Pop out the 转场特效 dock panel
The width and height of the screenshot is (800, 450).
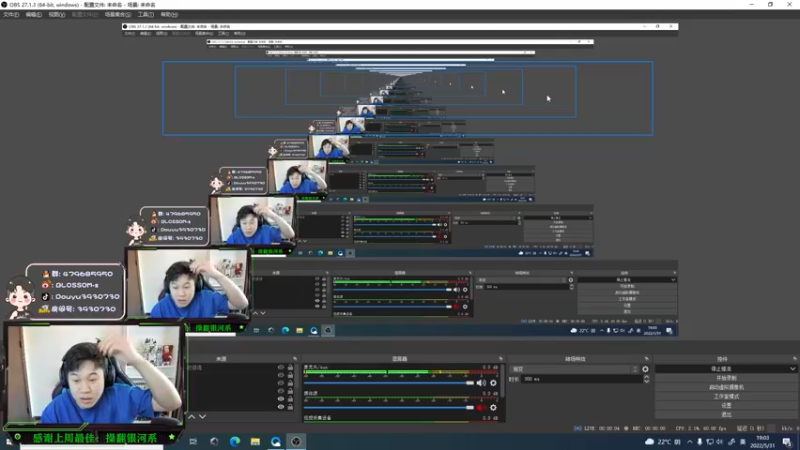coord(646,359)
